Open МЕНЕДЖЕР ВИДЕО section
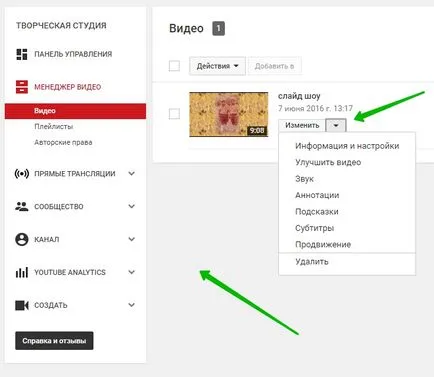Viewport: 434px width, 377px height. click(68, 87)
